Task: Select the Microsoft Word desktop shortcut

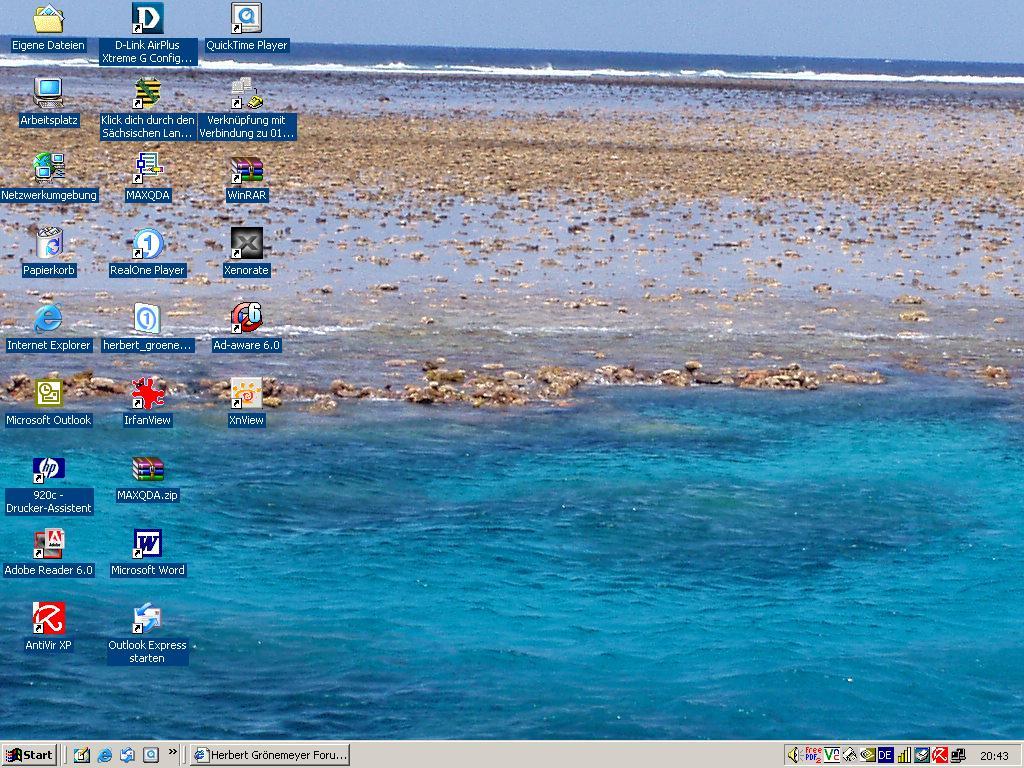Action: [x=148, y=544]
